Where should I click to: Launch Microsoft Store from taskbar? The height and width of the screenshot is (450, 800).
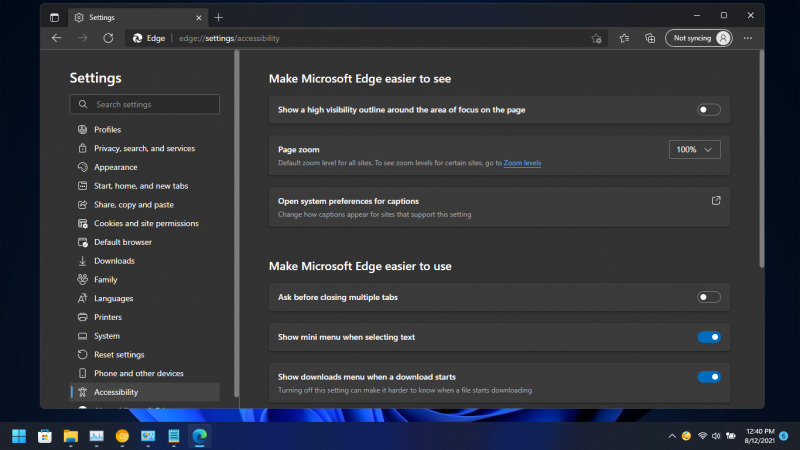click(x=45, y=436)
